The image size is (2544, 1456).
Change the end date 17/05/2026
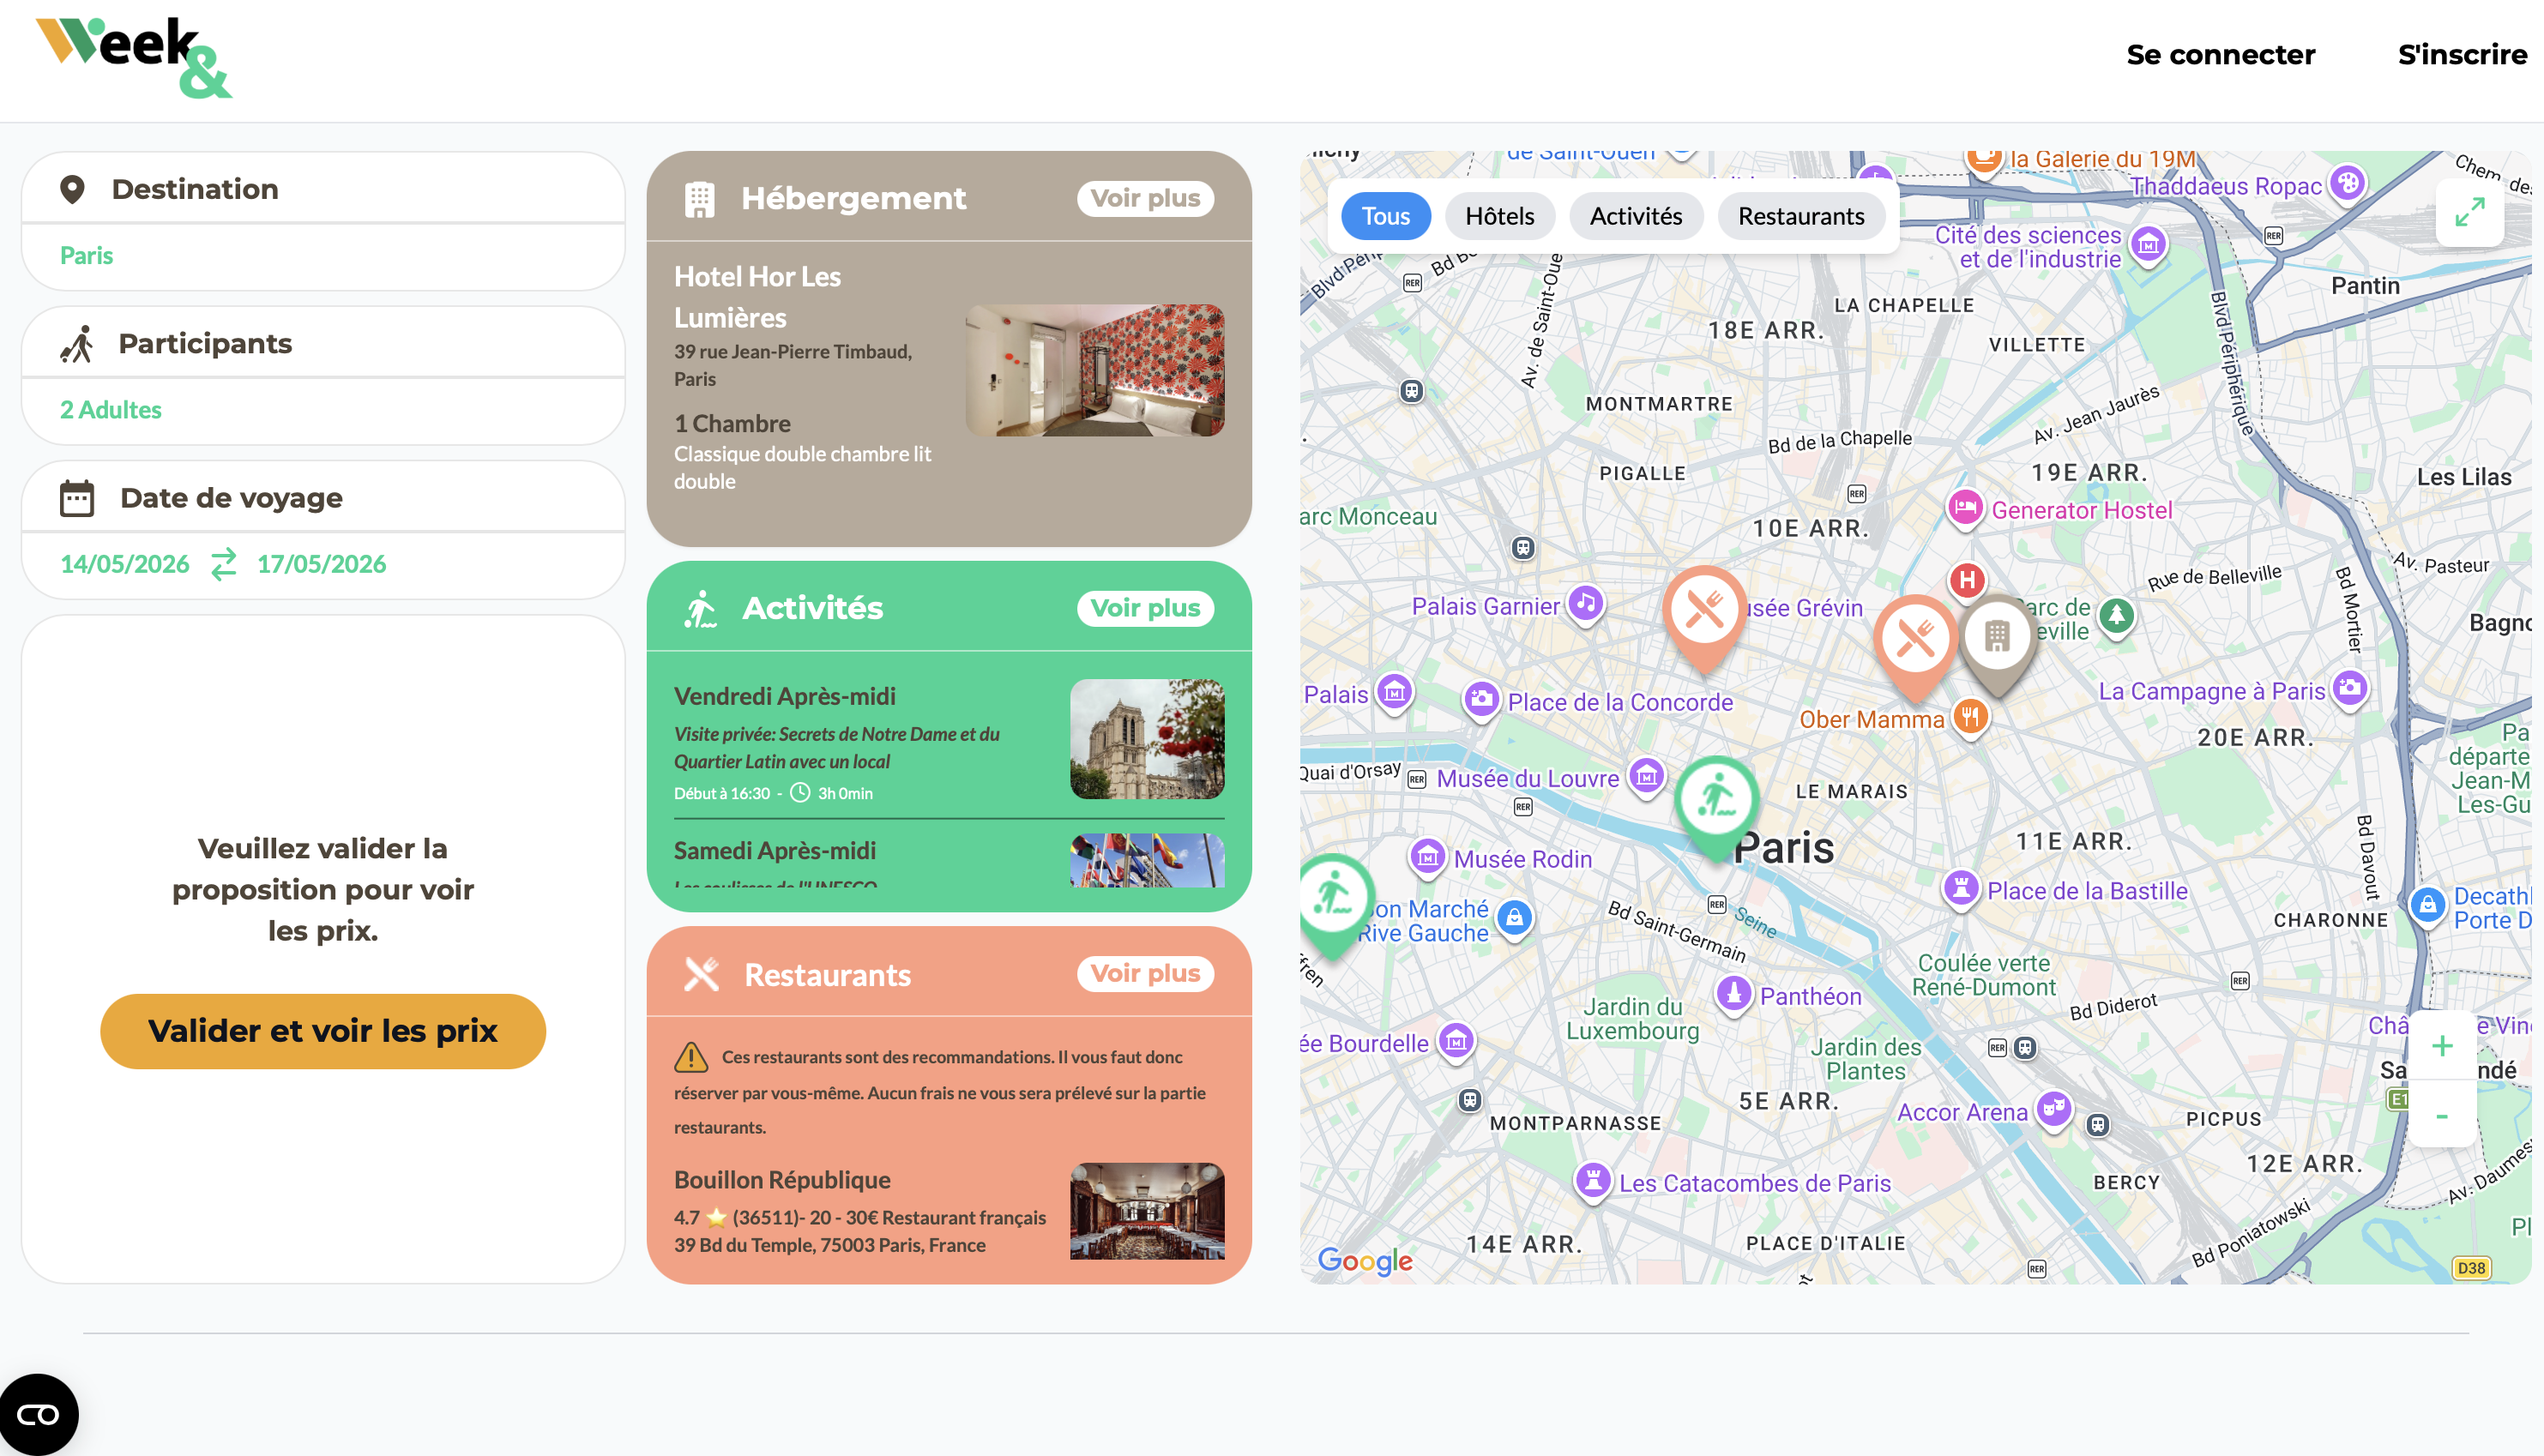[x=321, y=564]
